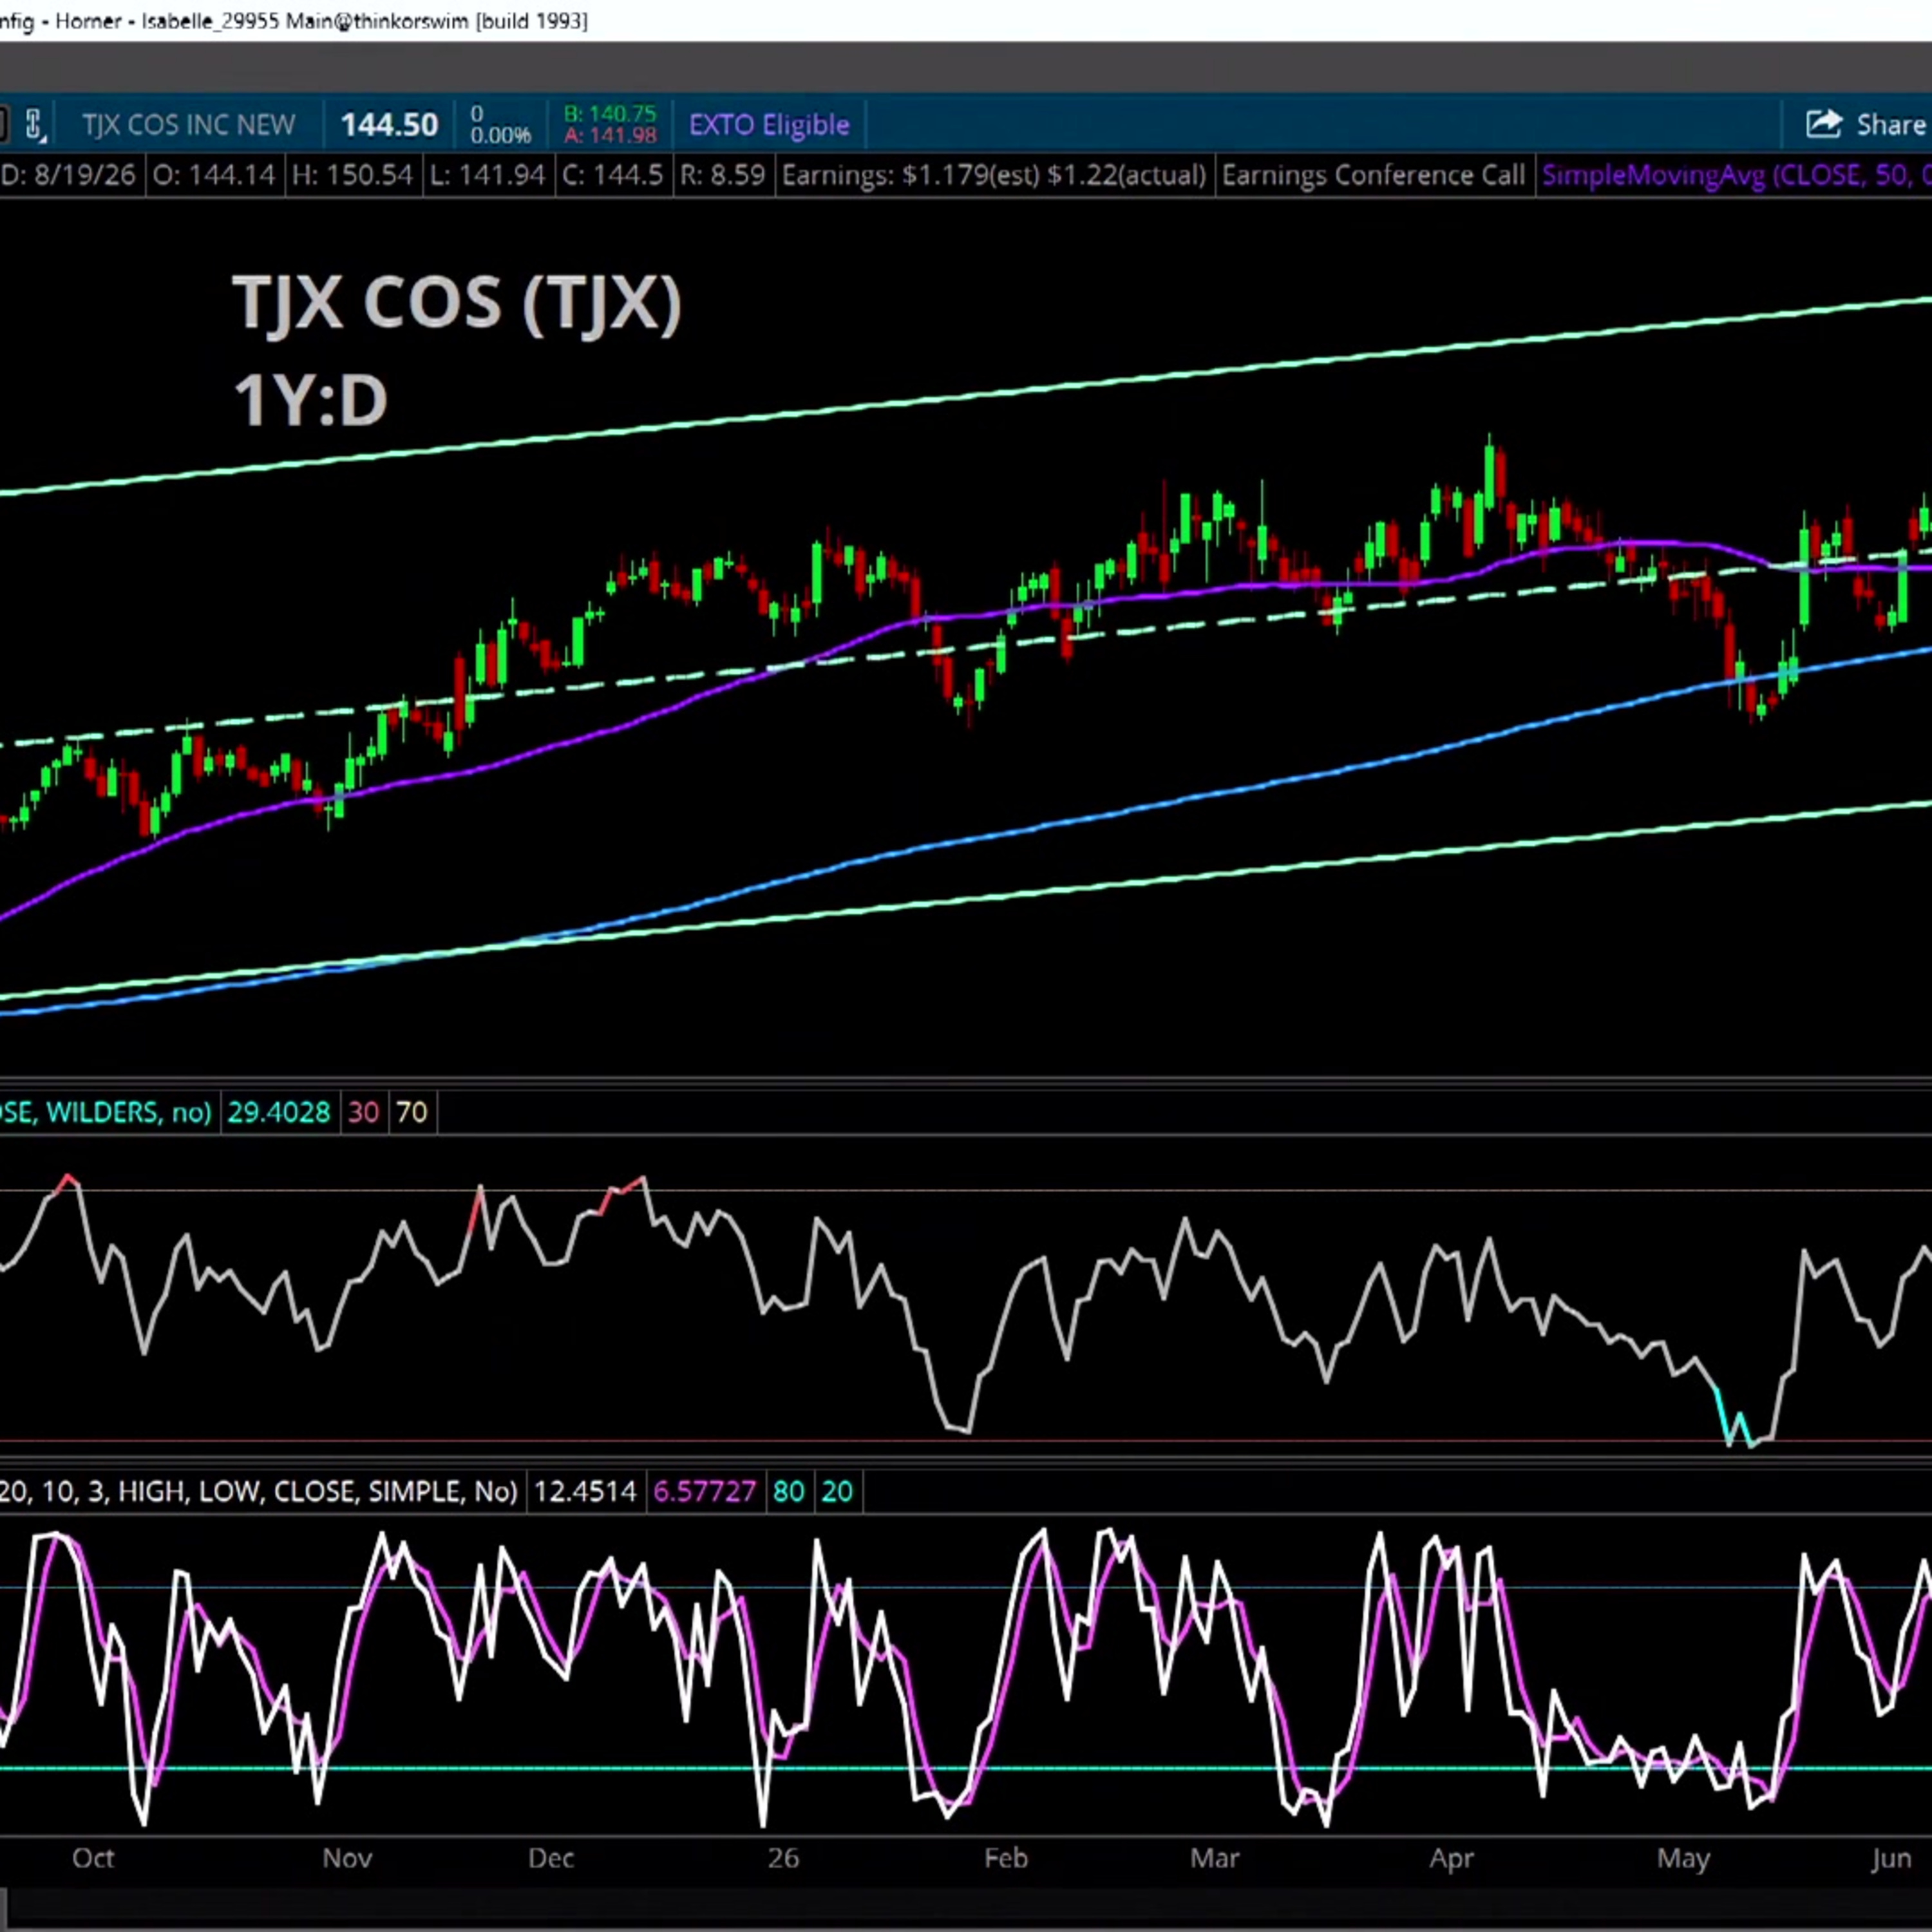Click the Earnings estimate and actual label
The width and height of the screenshot is (1932, 1932).
994,175
